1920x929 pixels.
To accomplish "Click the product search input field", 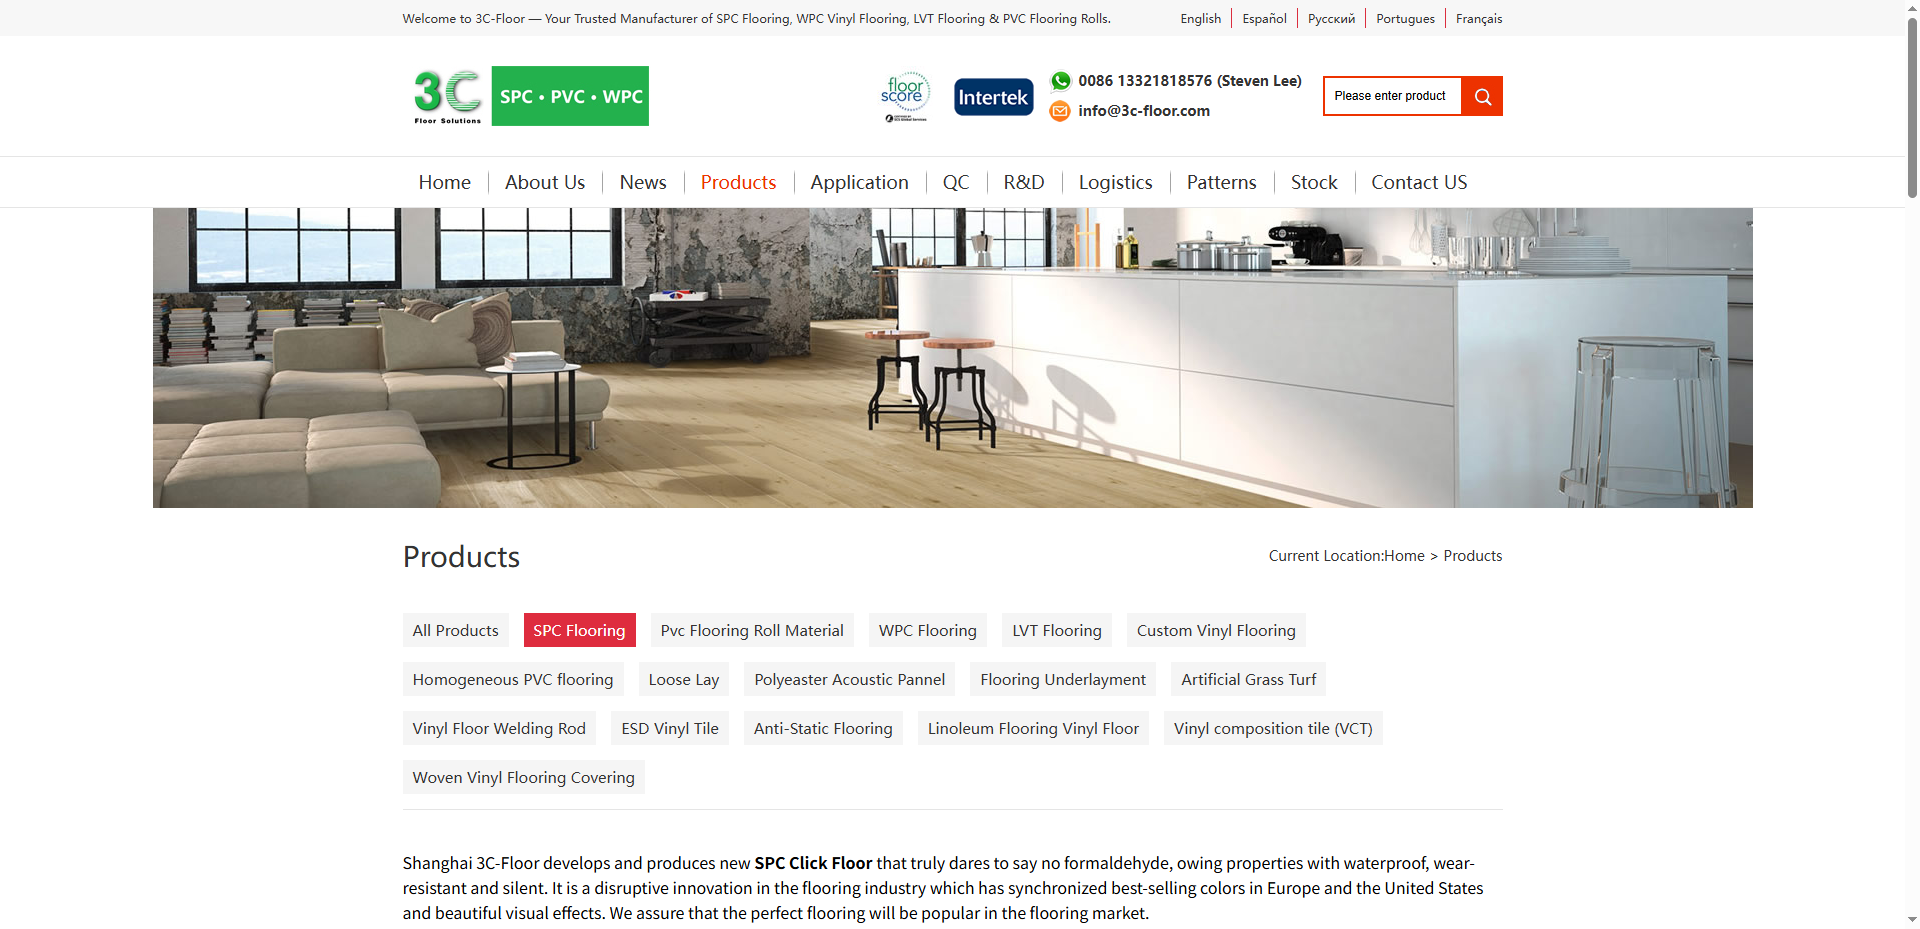I will [1391, 95].
